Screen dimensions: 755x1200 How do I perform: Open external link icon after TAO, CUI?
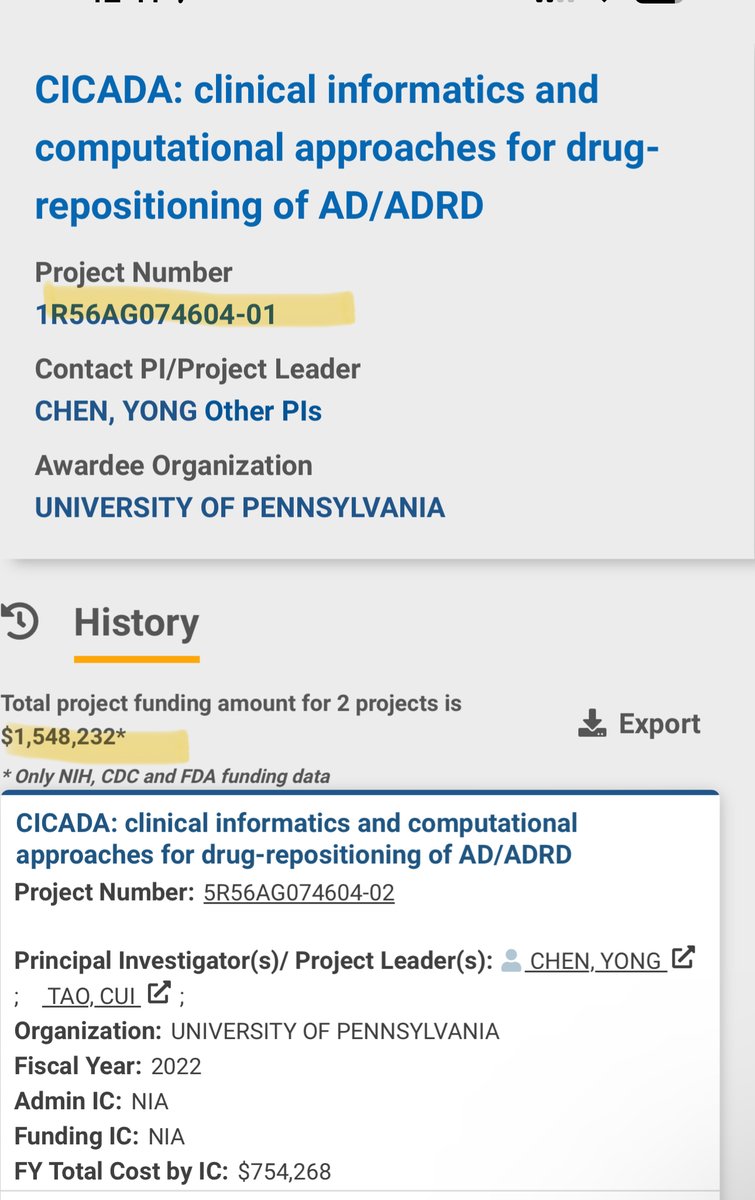click(159, 993)
